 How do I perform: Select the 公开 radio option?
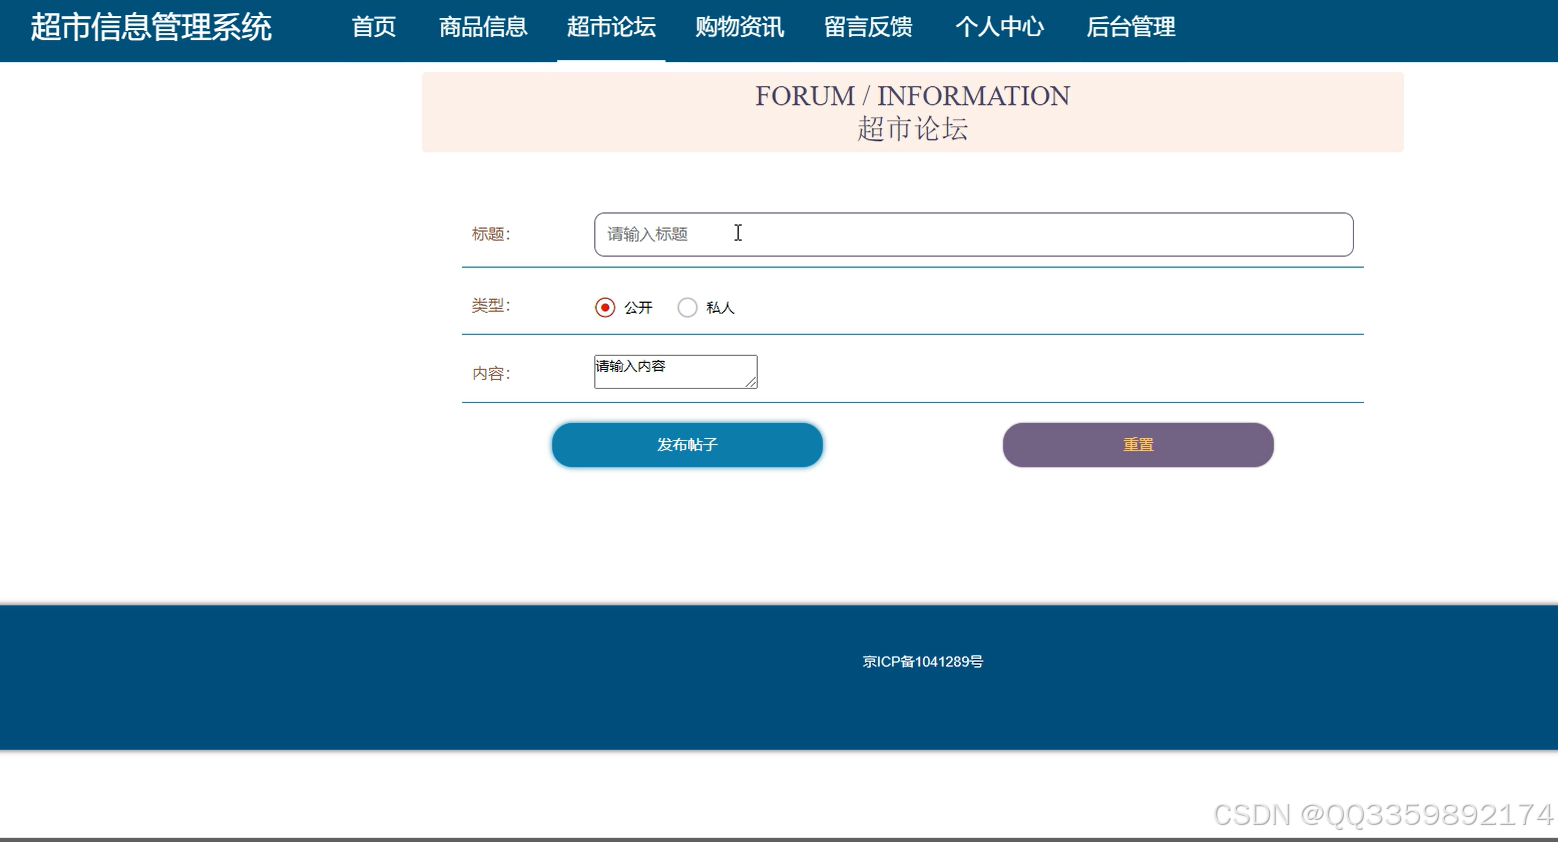605,307
